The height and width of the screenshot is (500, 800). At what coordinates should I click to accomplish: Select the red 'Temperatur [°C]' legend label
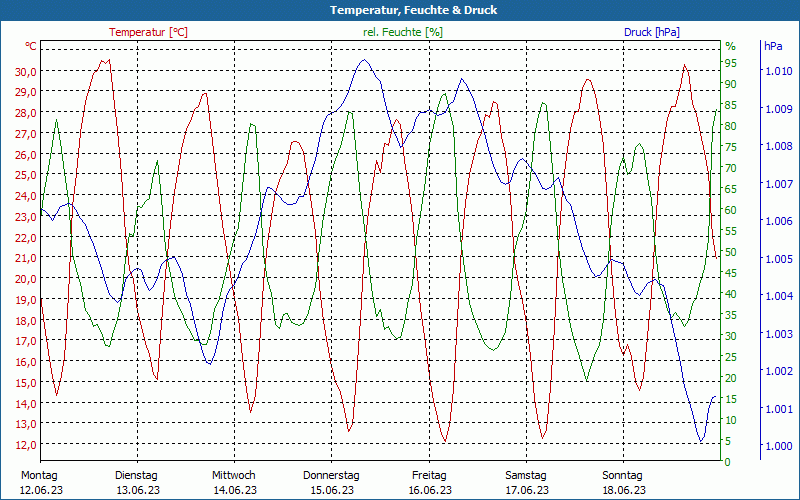[x=148, y=32]
